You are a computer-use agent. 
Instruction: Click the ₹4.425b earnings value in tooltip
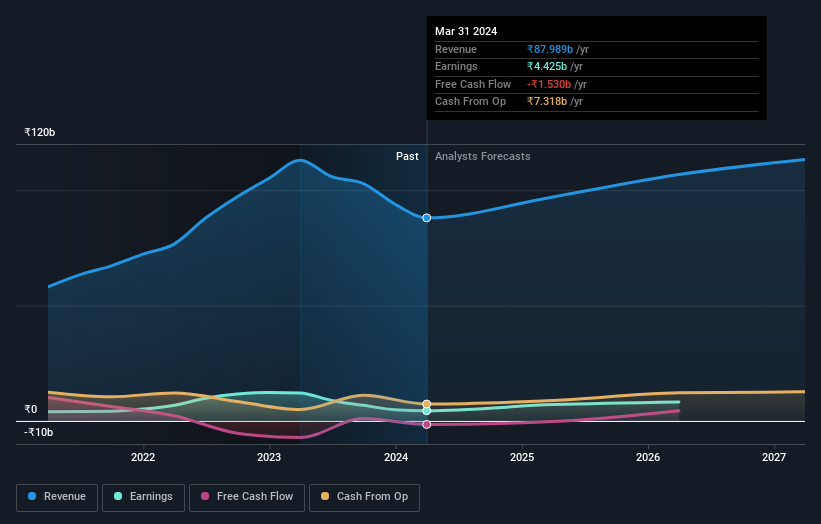(x=547, y=66)
